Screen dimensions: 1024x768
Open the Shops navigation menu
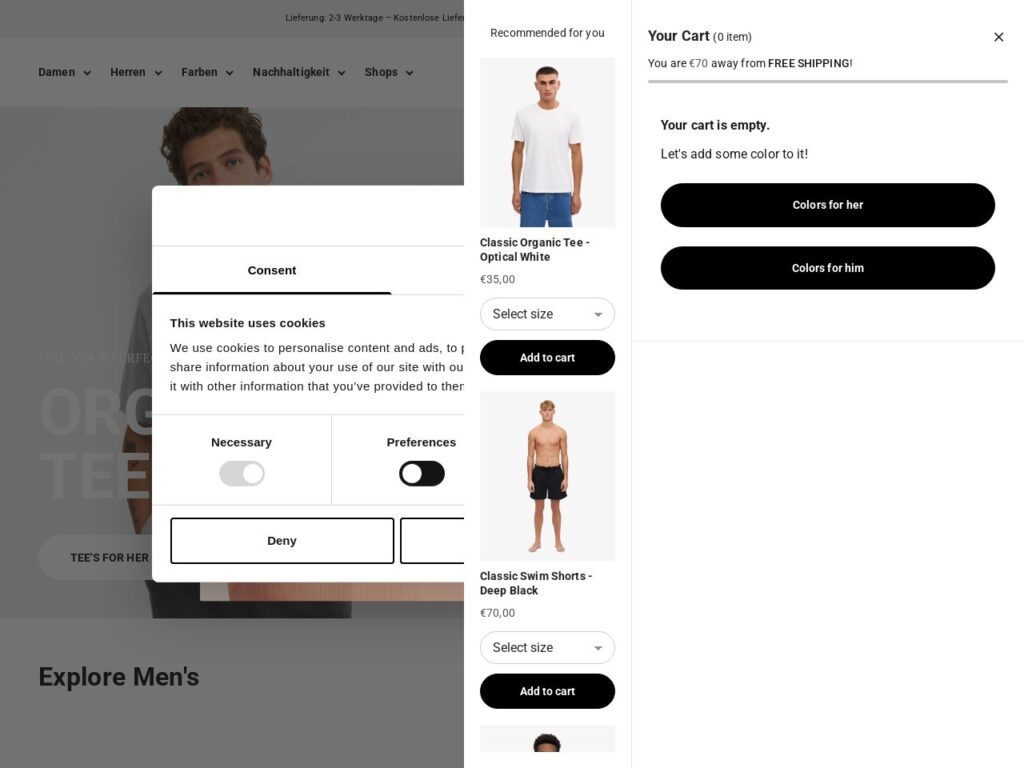tap(389, 72)
